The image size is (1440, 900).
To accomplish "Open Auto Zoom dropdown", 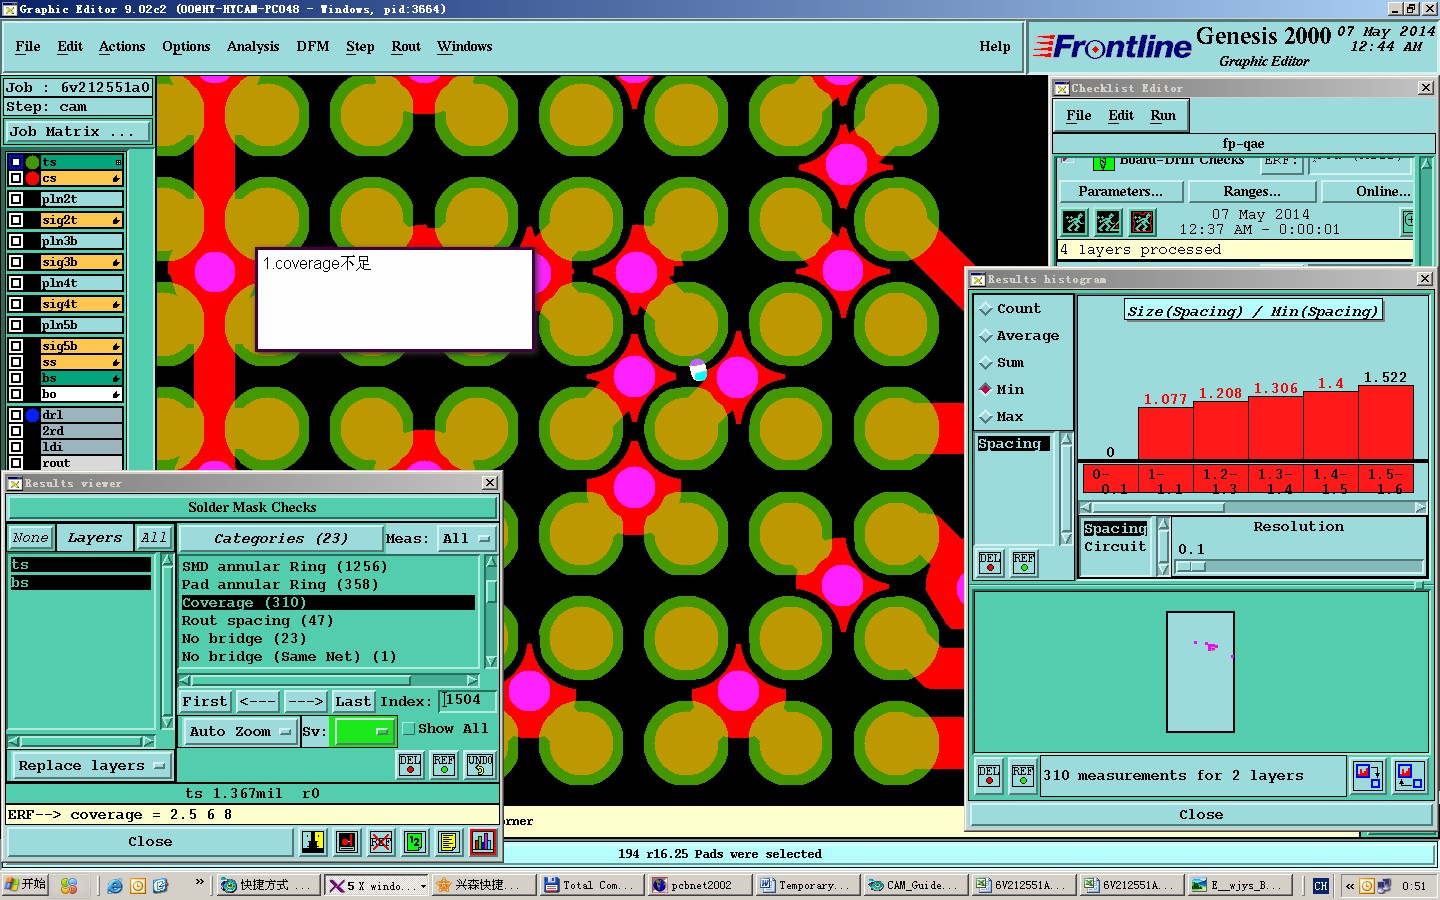I will point(240,732).
